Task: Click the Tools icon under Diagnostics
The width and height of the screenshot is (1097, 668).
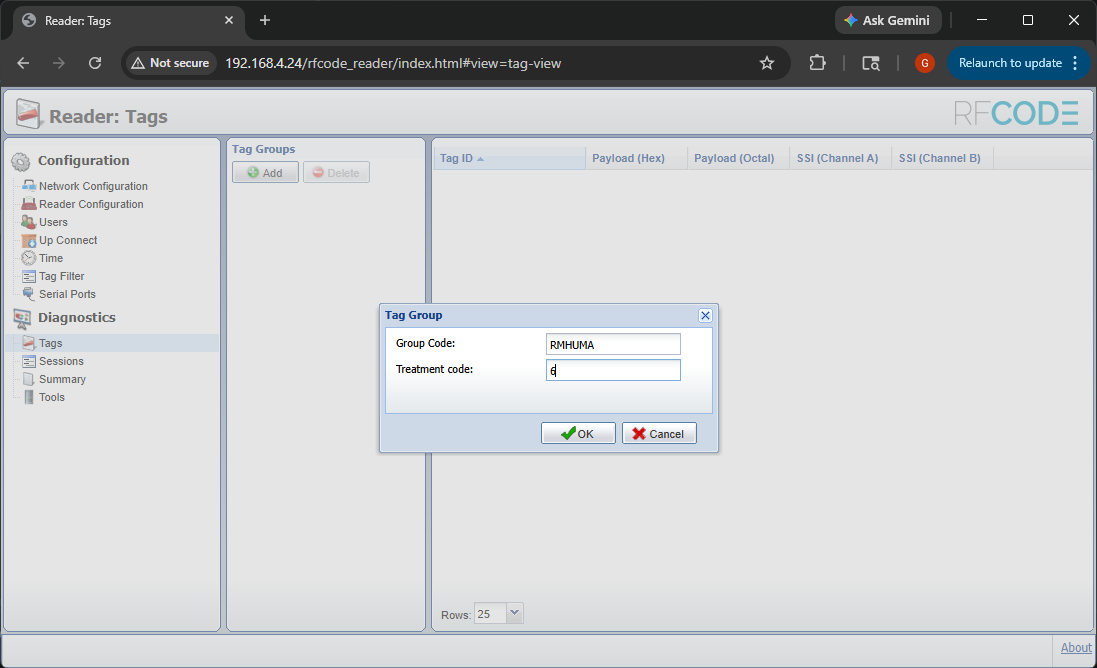Action: point(29,397)
